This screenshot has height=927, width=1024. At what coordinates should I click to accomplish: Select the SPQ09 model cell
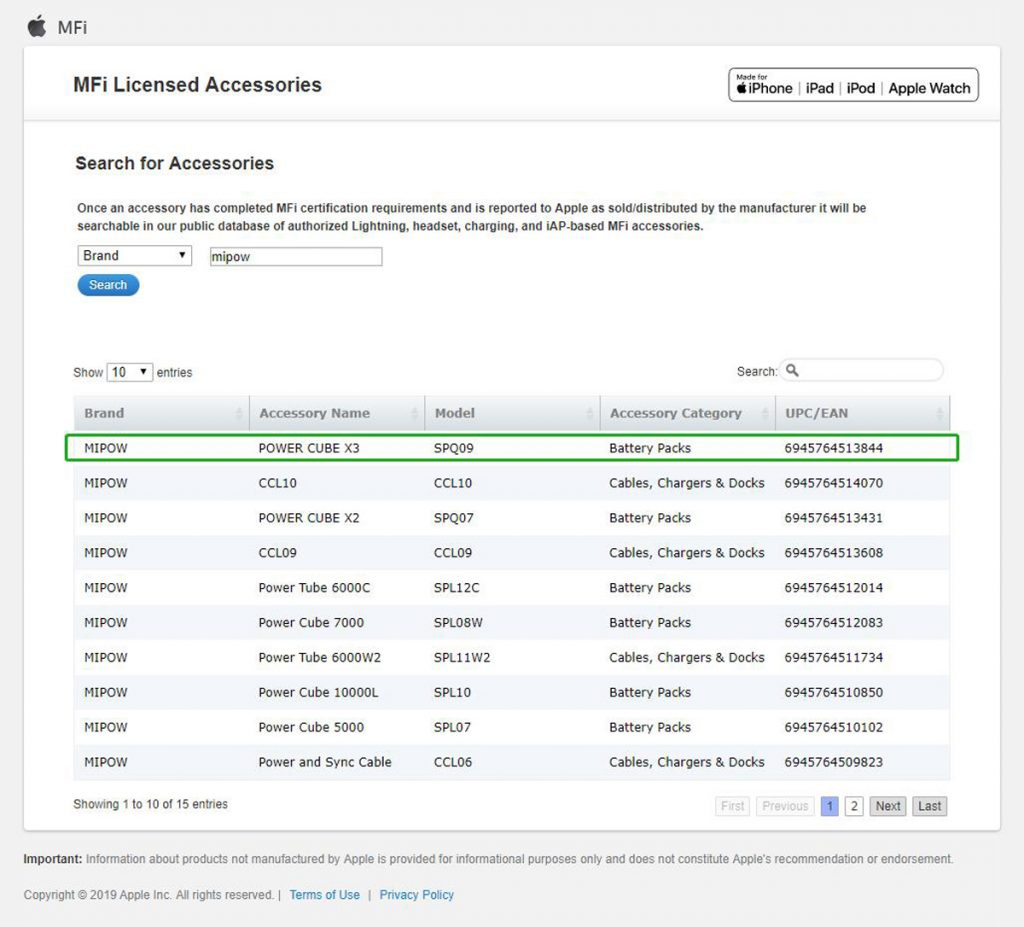point(454,448)
